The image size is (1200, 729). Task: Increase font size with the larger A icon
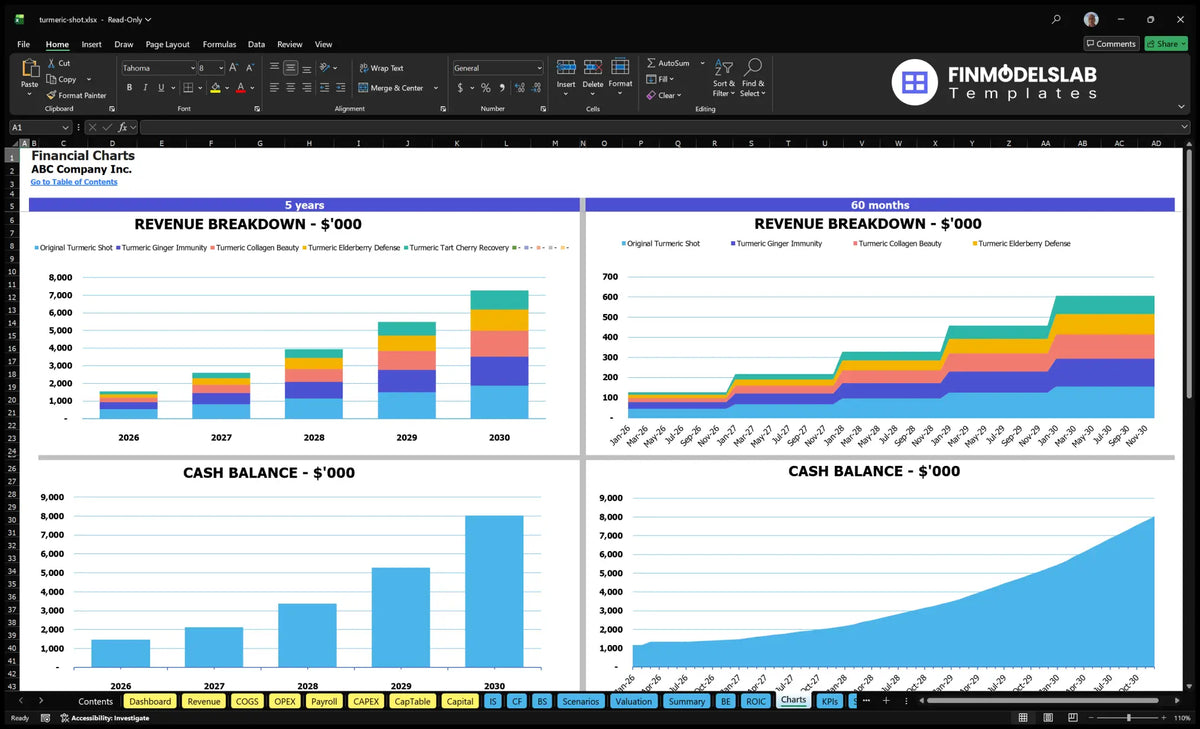[234, 68]
